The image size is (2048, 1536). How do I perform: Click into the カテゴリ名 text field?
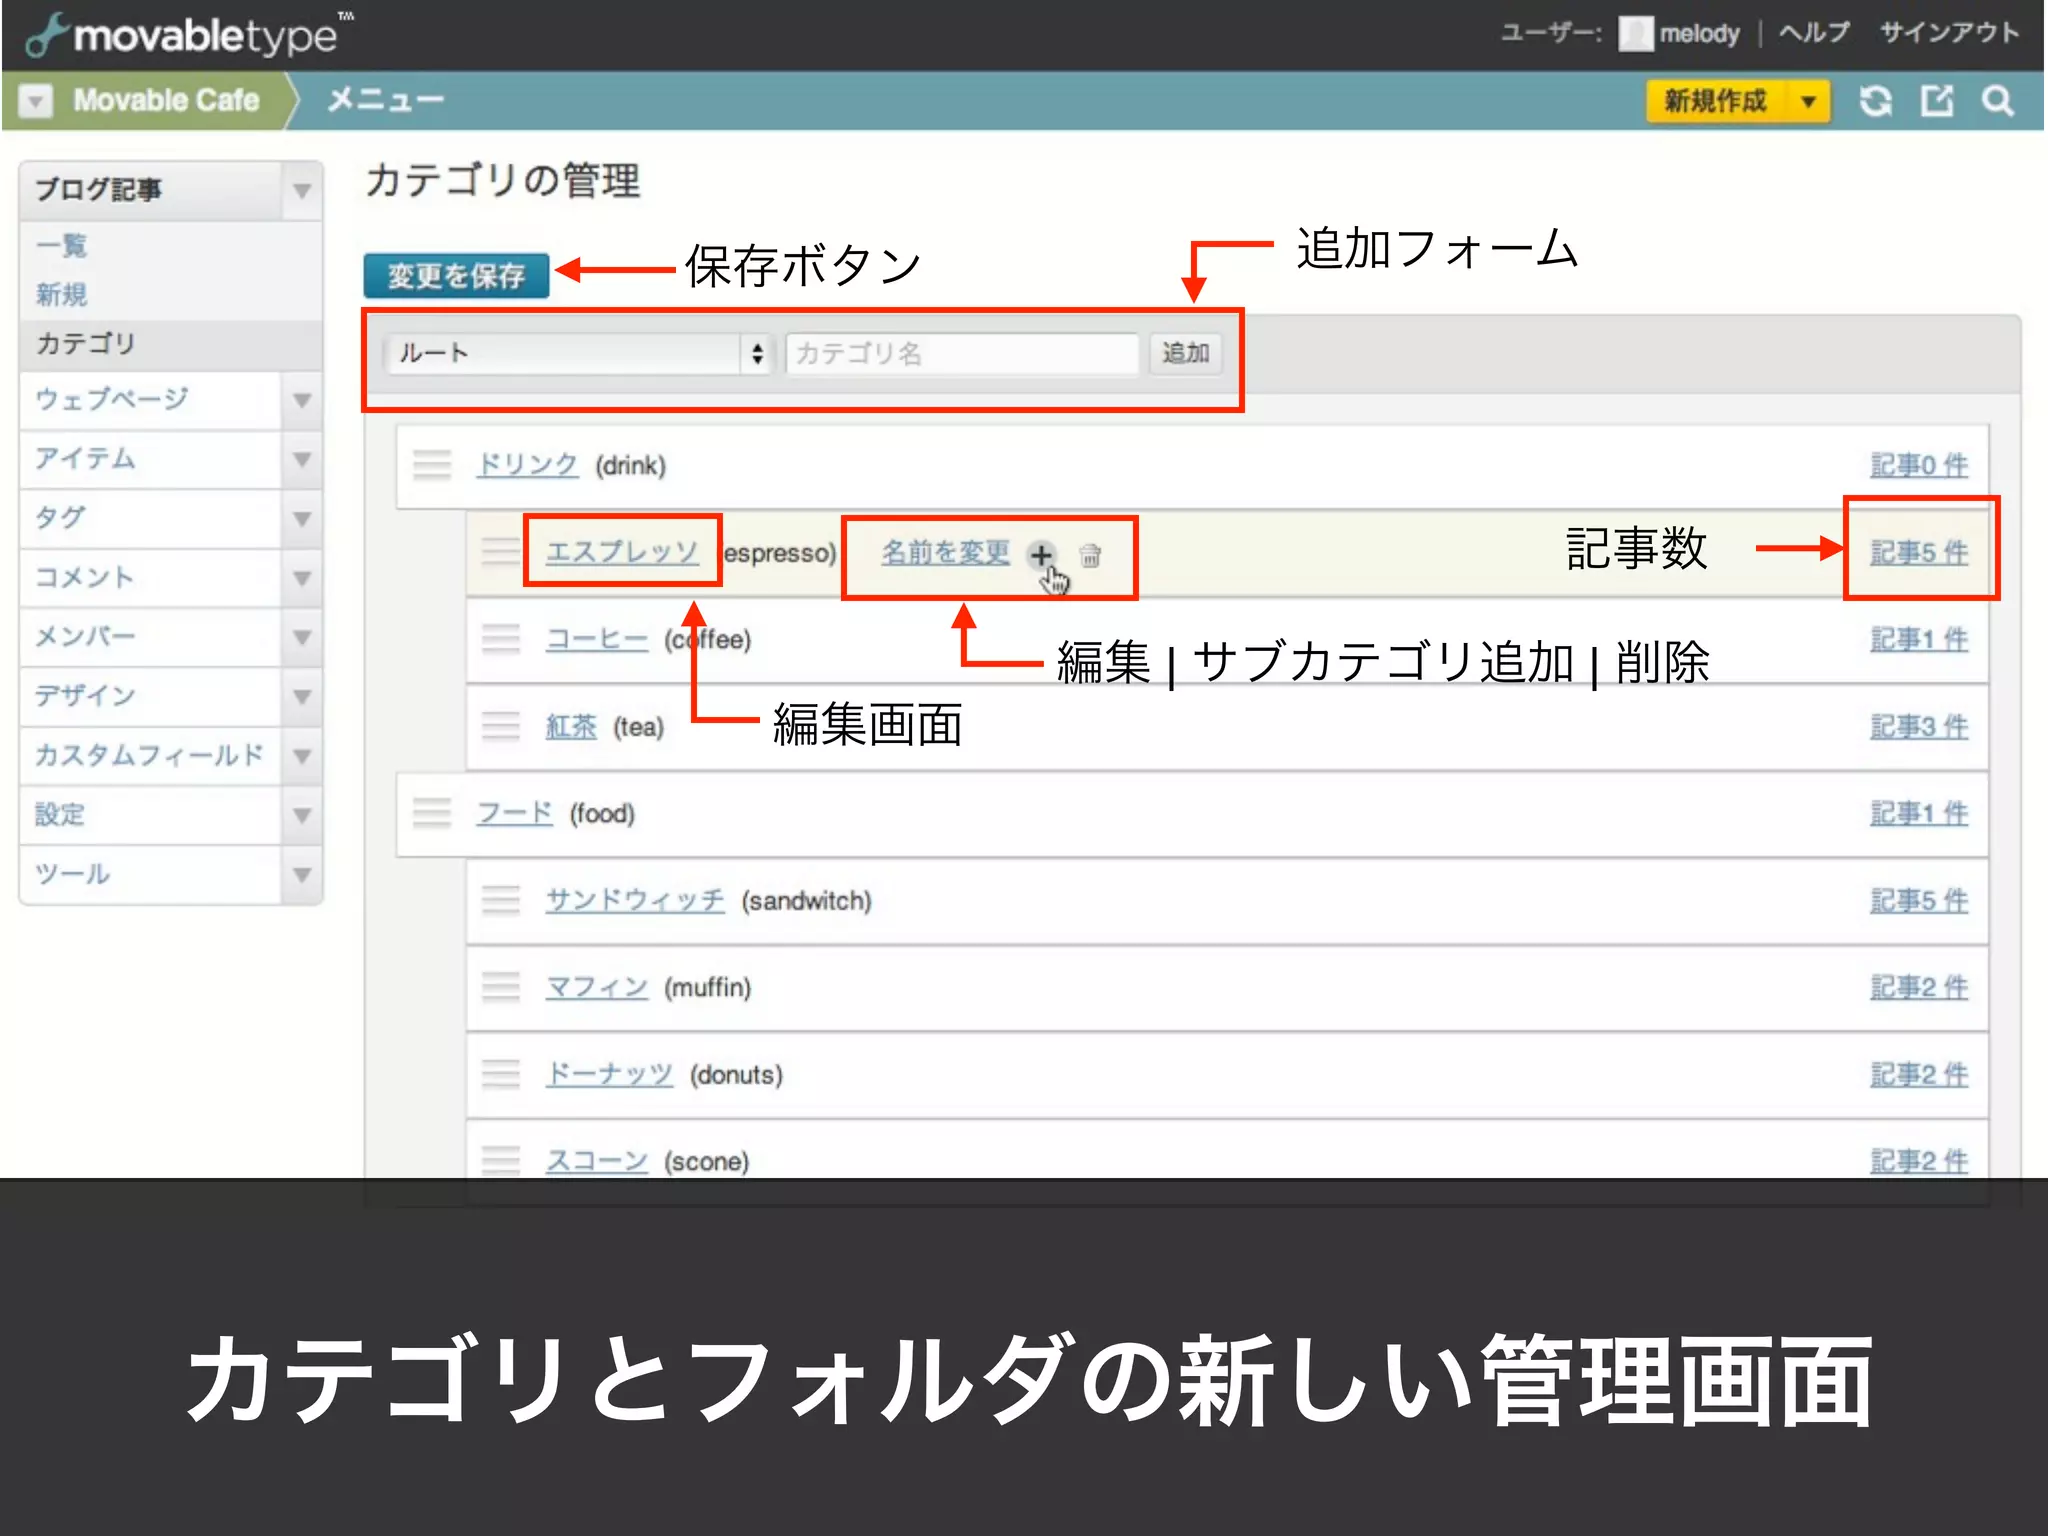961,353
